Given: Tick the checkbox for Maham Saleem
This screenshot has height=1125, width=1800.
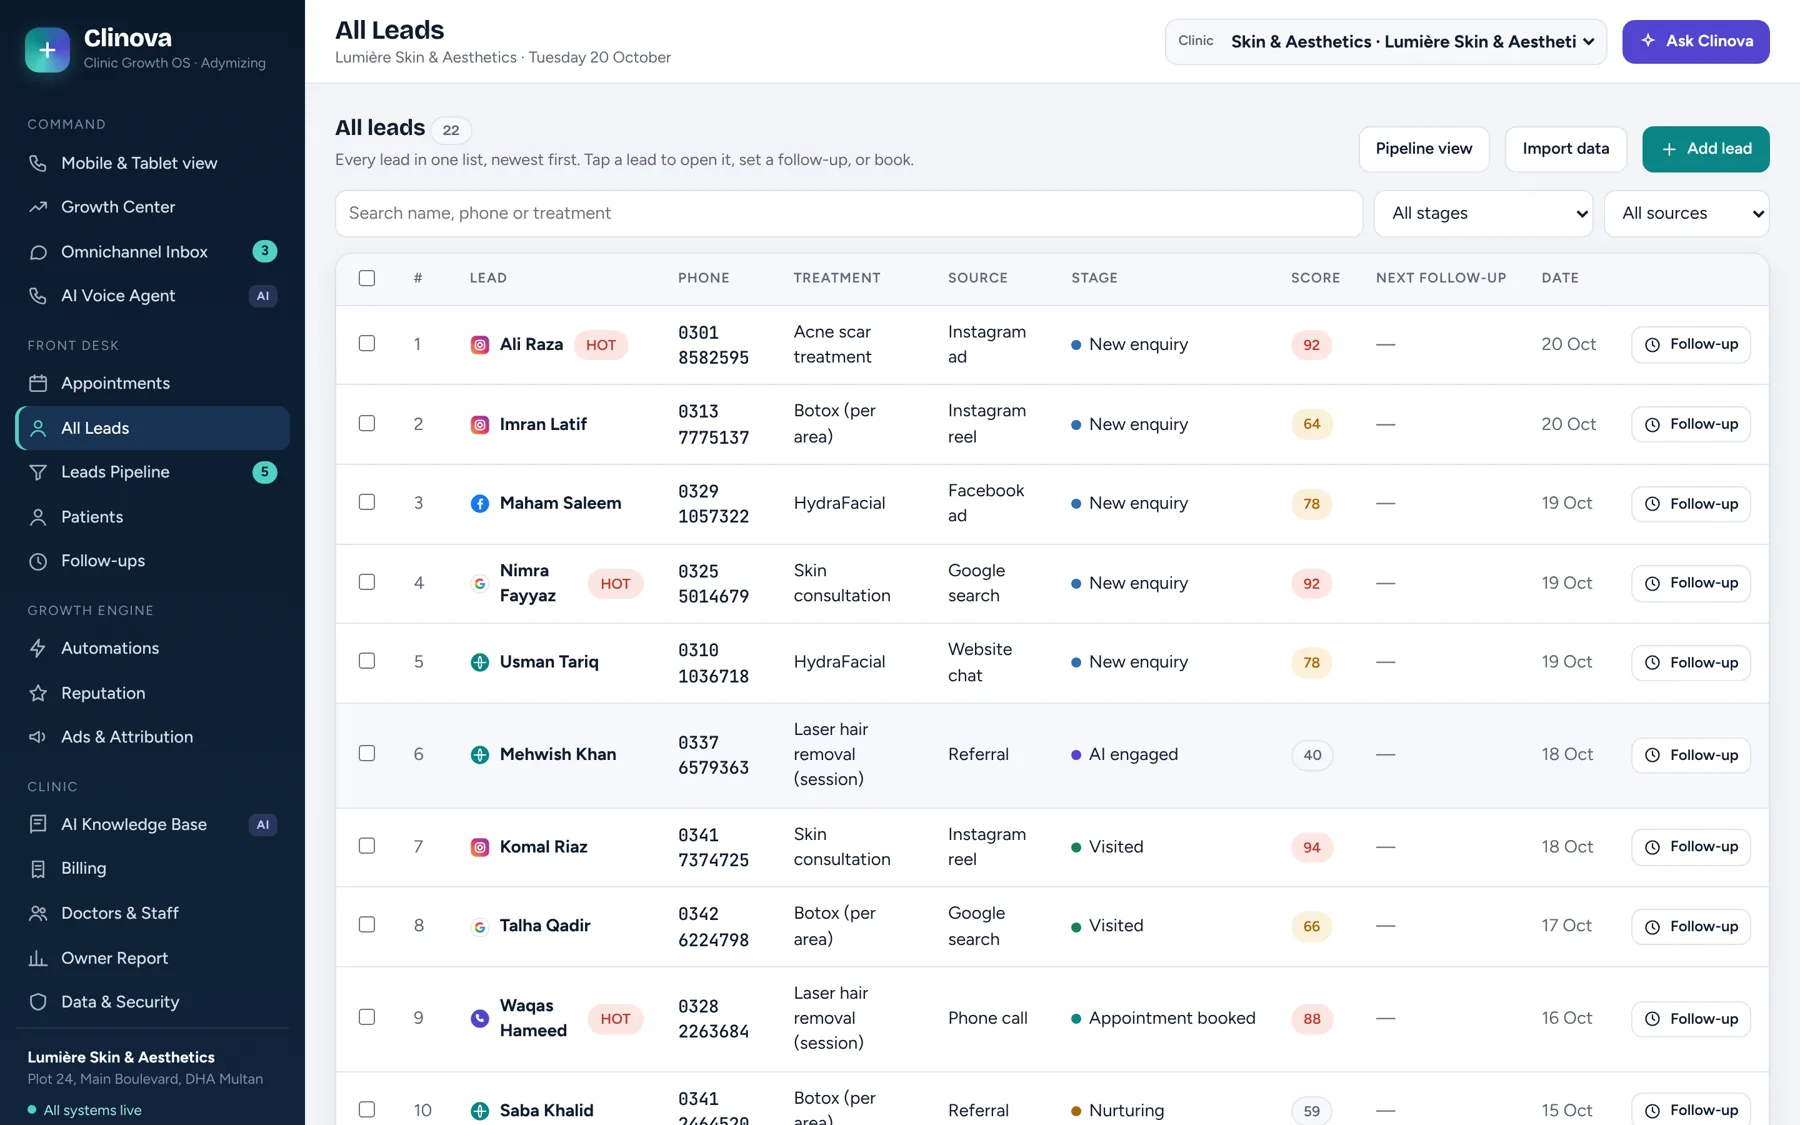Looking at the screenshot, I should click(x=367, y=502).
